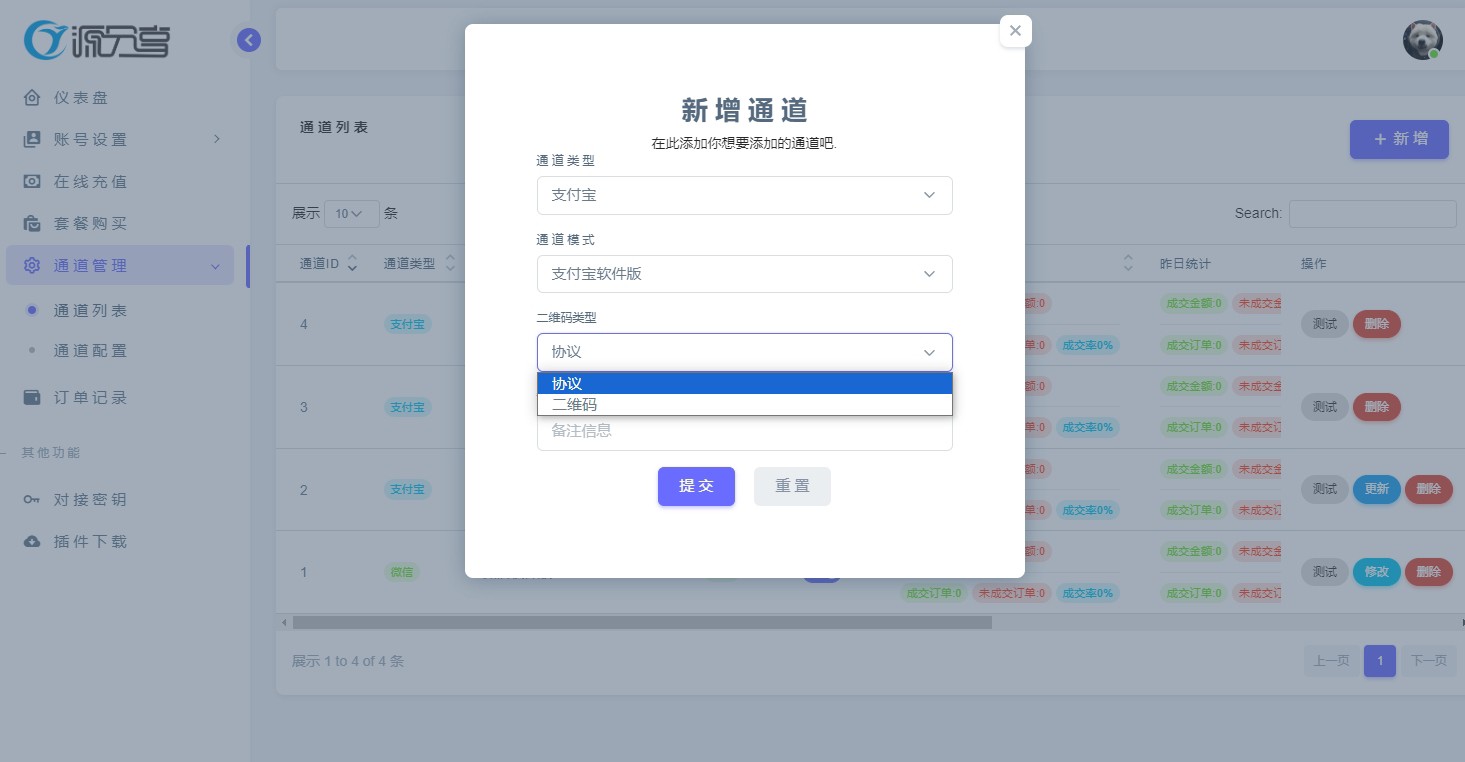Choose 协议 from the dropdown list
The width and height of the screenshot is (1465, 762).
[x=744, y=383]
